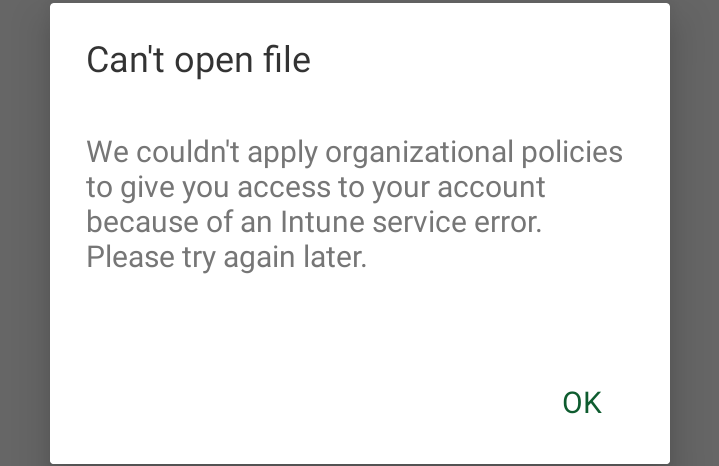Click the word "later." ending the message
This screenshot has width=719, height=466.
coord(332,256)
